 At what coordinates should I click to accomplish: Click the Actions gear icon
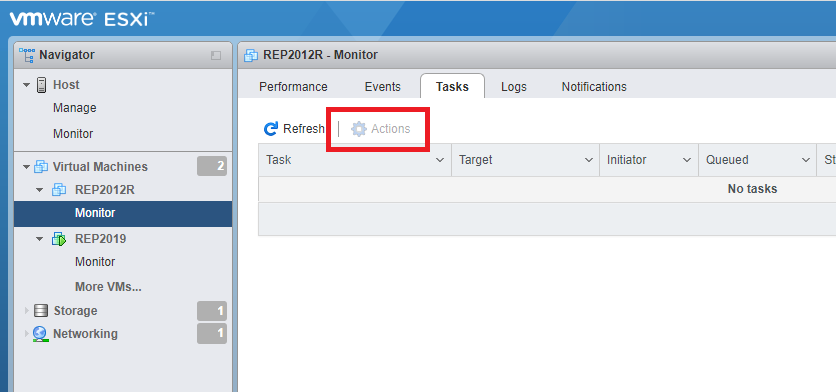[x=359, y=129]
